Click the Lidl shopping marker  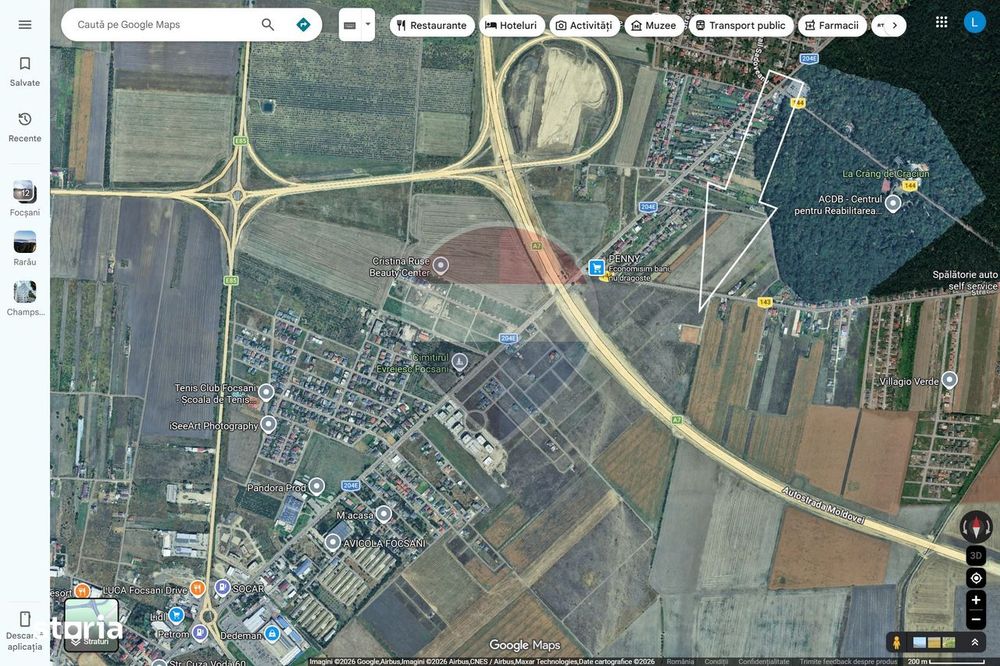(x=177, y=616)
